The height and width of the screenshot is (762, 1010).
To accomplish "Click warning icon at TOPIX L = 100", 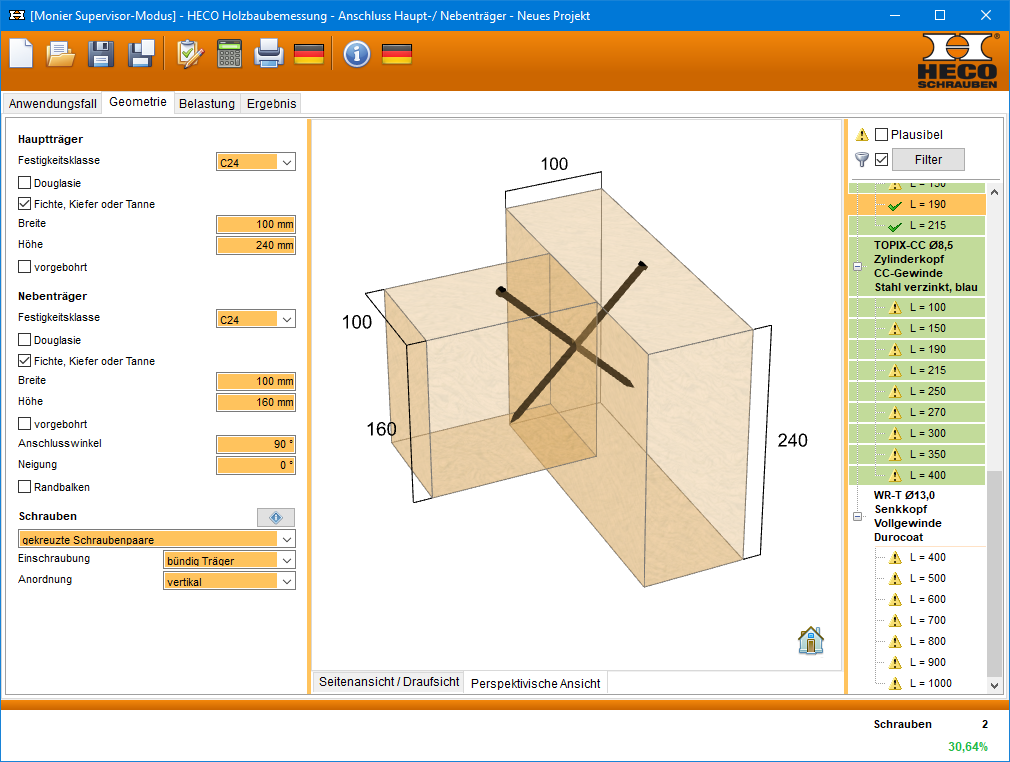I will tap(895, 308).
